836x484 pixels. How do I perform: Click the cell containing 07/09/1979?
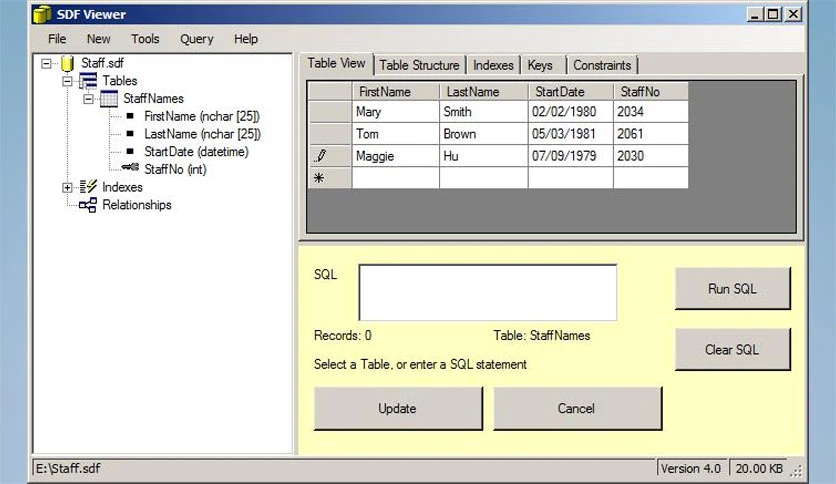571,156
